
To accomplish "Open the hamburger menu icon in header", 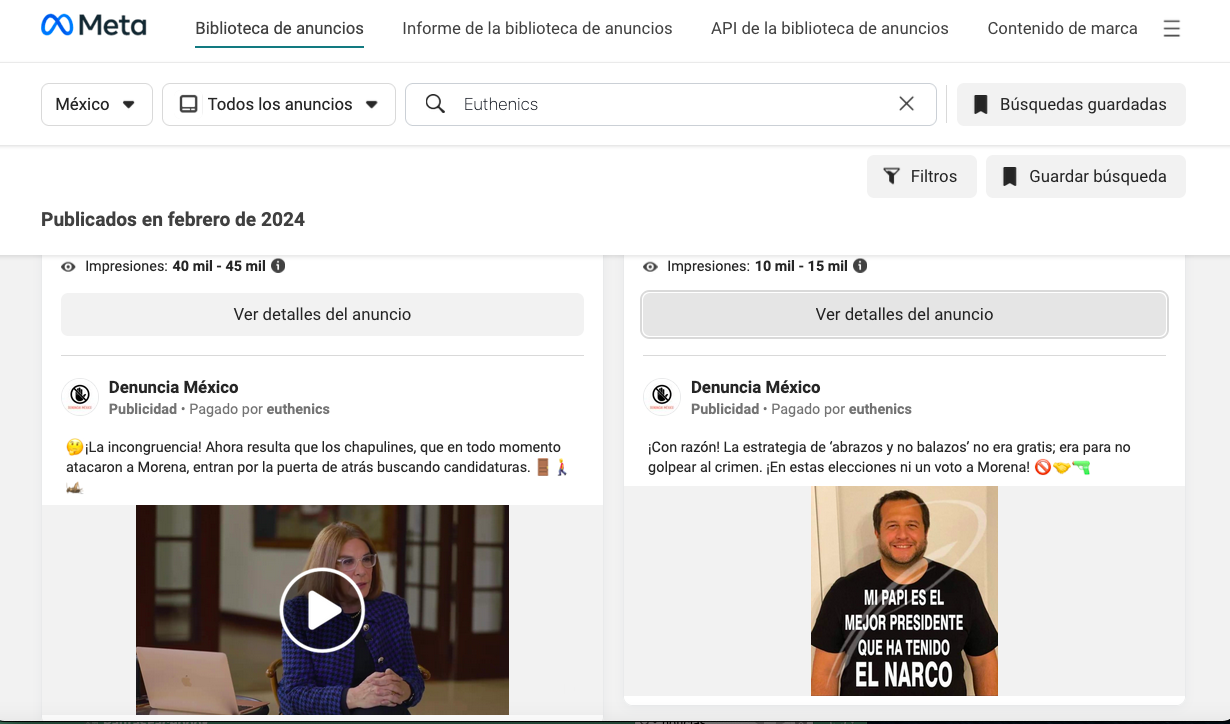I will click(x=1172, y=29).
